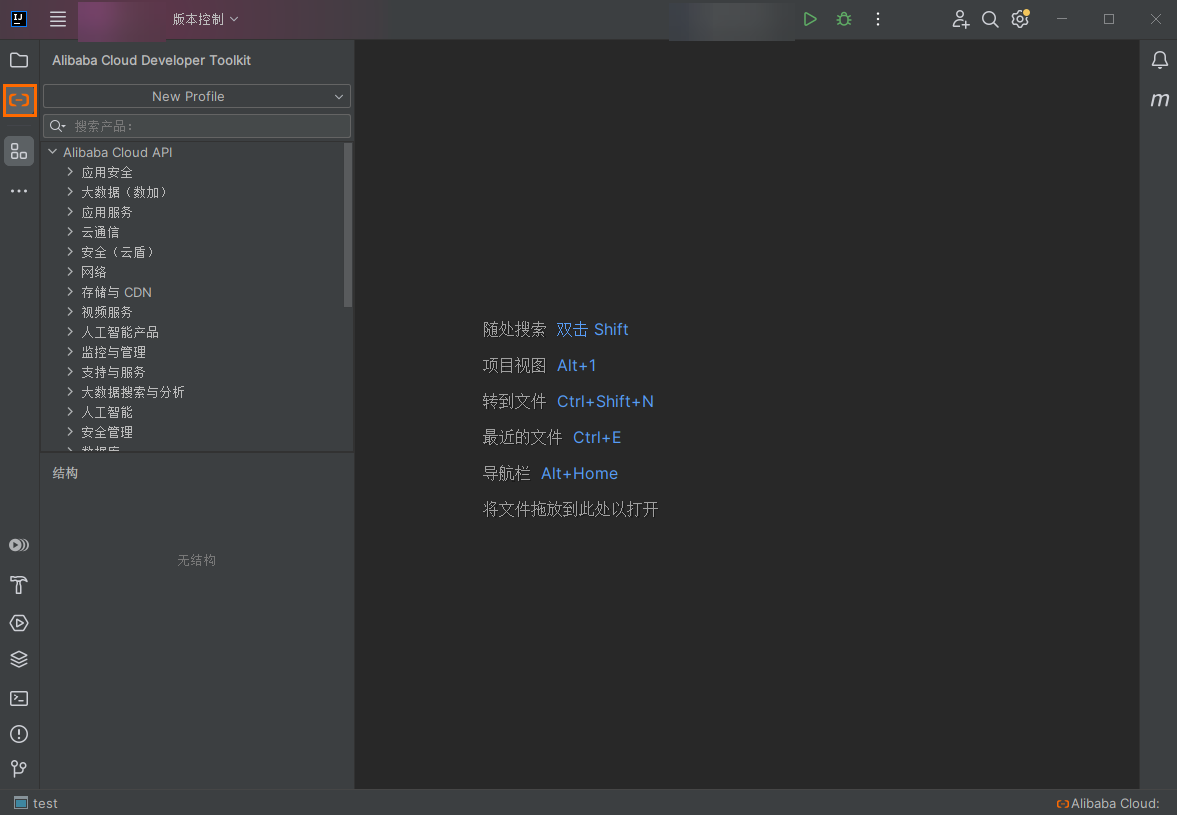The width and height of the screenshot is (1177, 815).
Task: Click the search options magnifier icon in product search
Action: coord(58,126)
